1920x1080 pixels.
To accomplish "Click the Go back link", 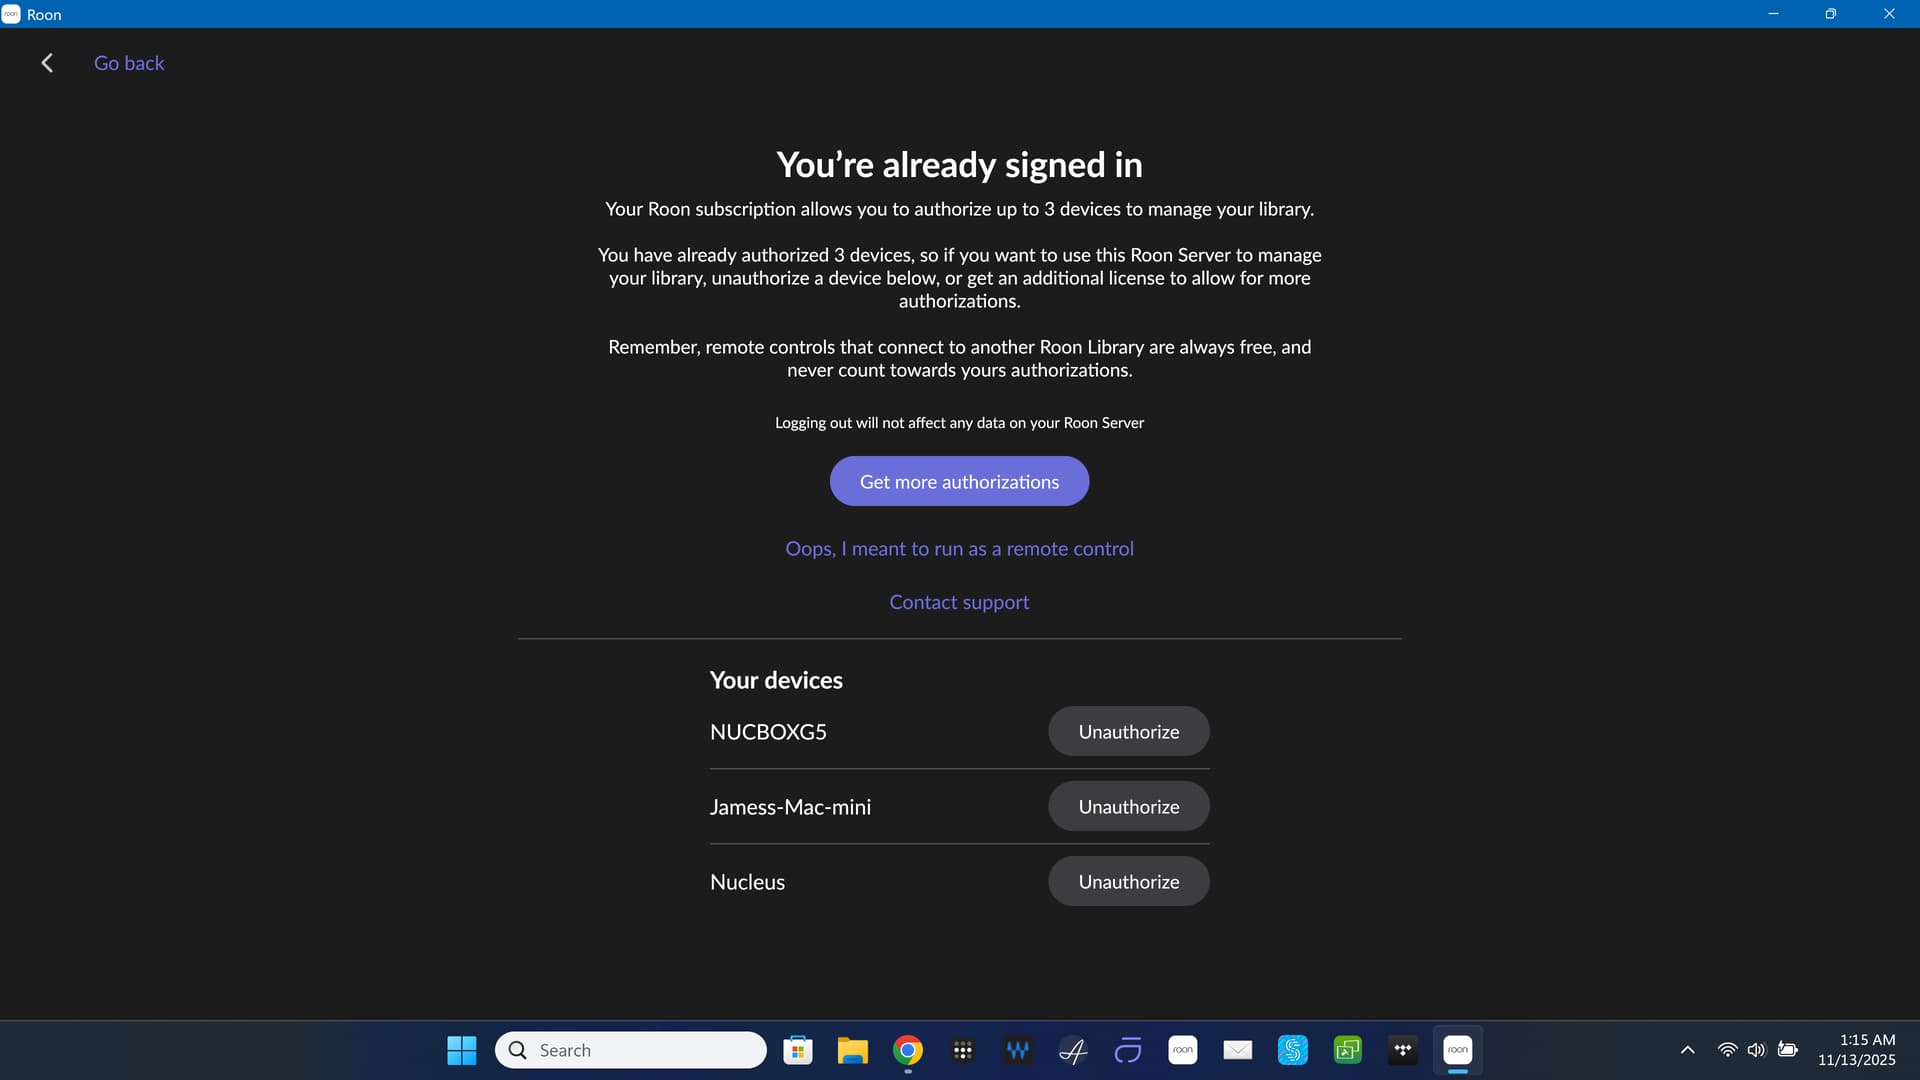I will point(129,63).
